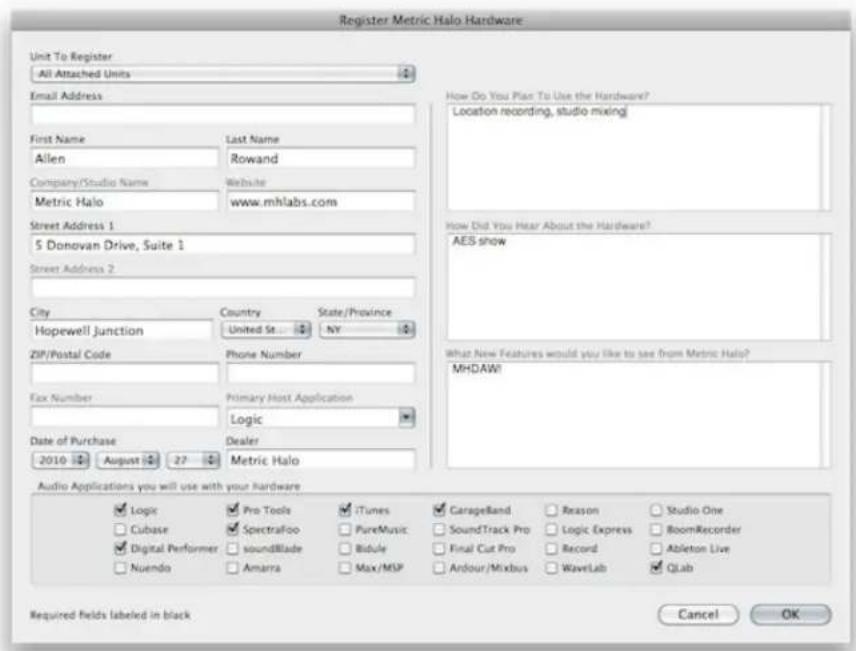Click the Fax Number field
This screenshot has height=651, width=856.
(124, 417)
